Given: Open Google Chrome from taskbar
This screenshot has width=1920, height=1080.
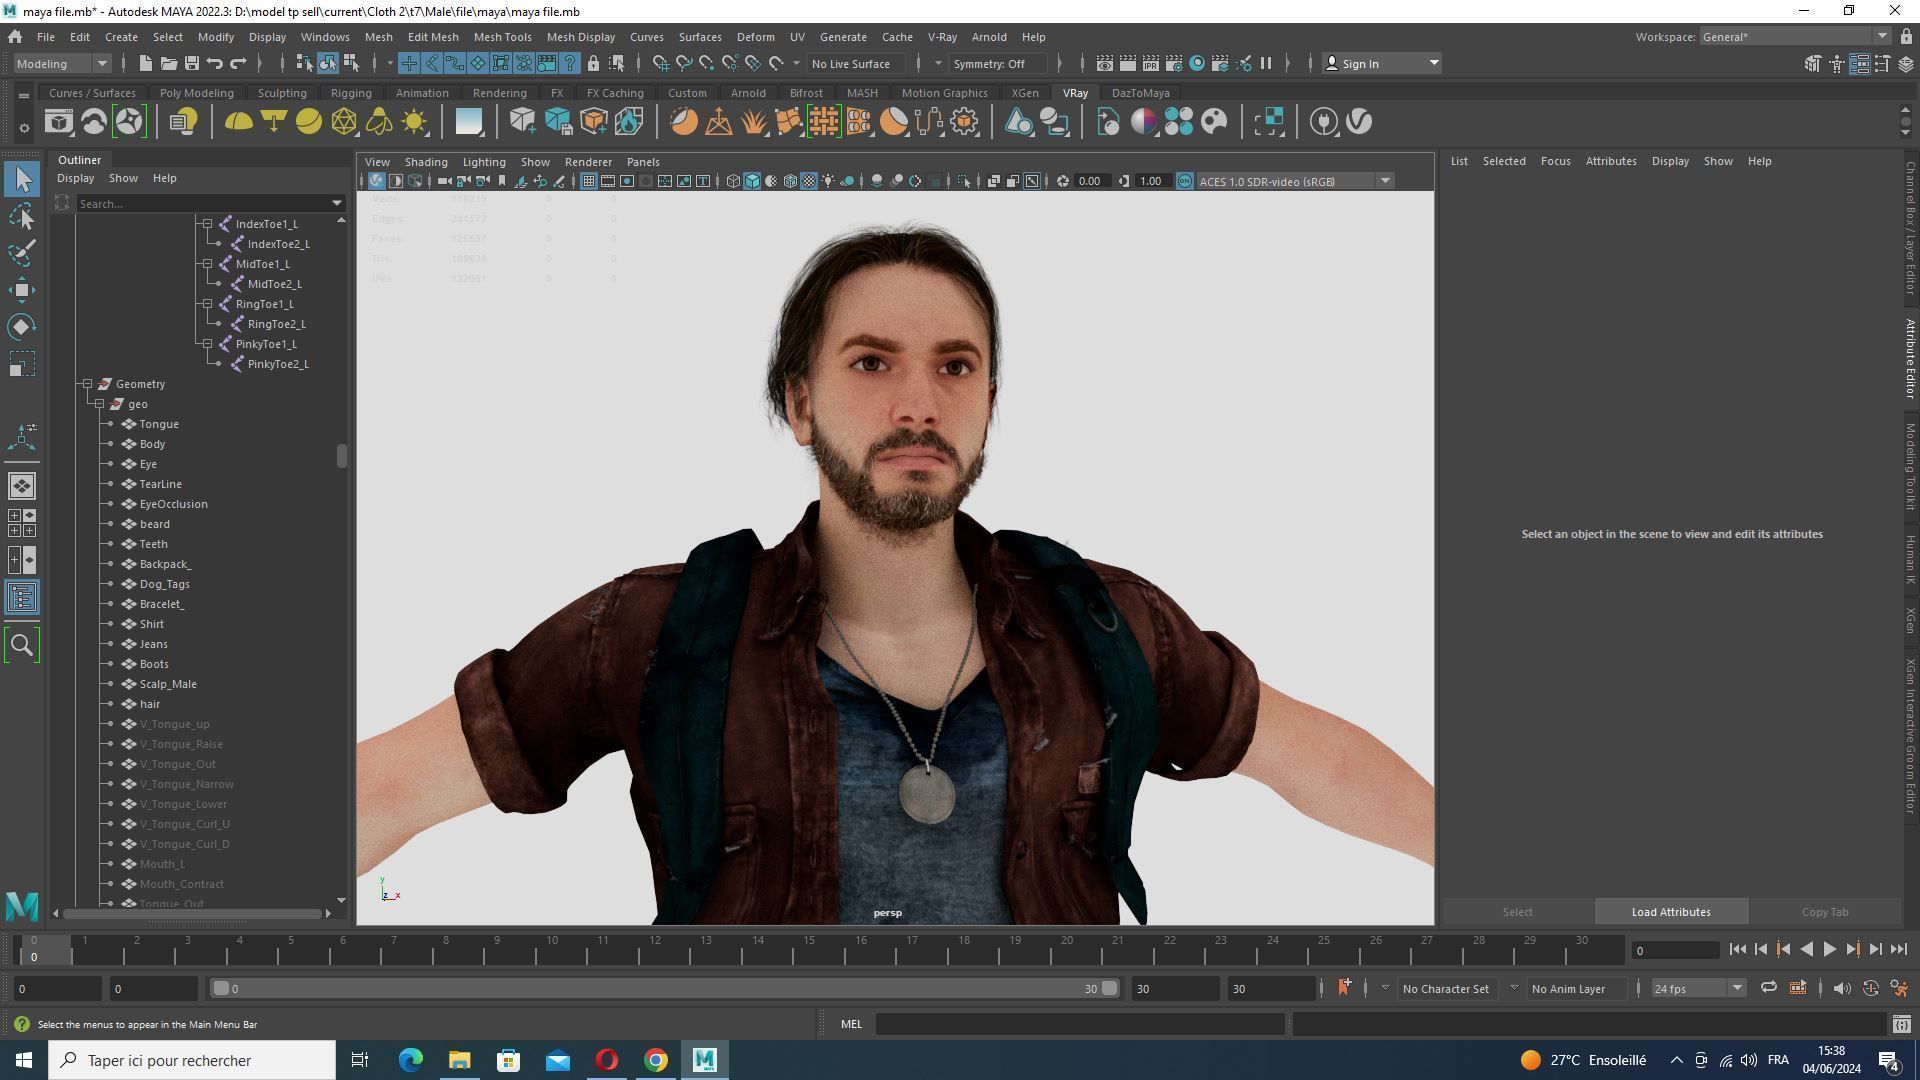Looking at the screenshot, I should pyautogui.click(x=656, y=1060).
